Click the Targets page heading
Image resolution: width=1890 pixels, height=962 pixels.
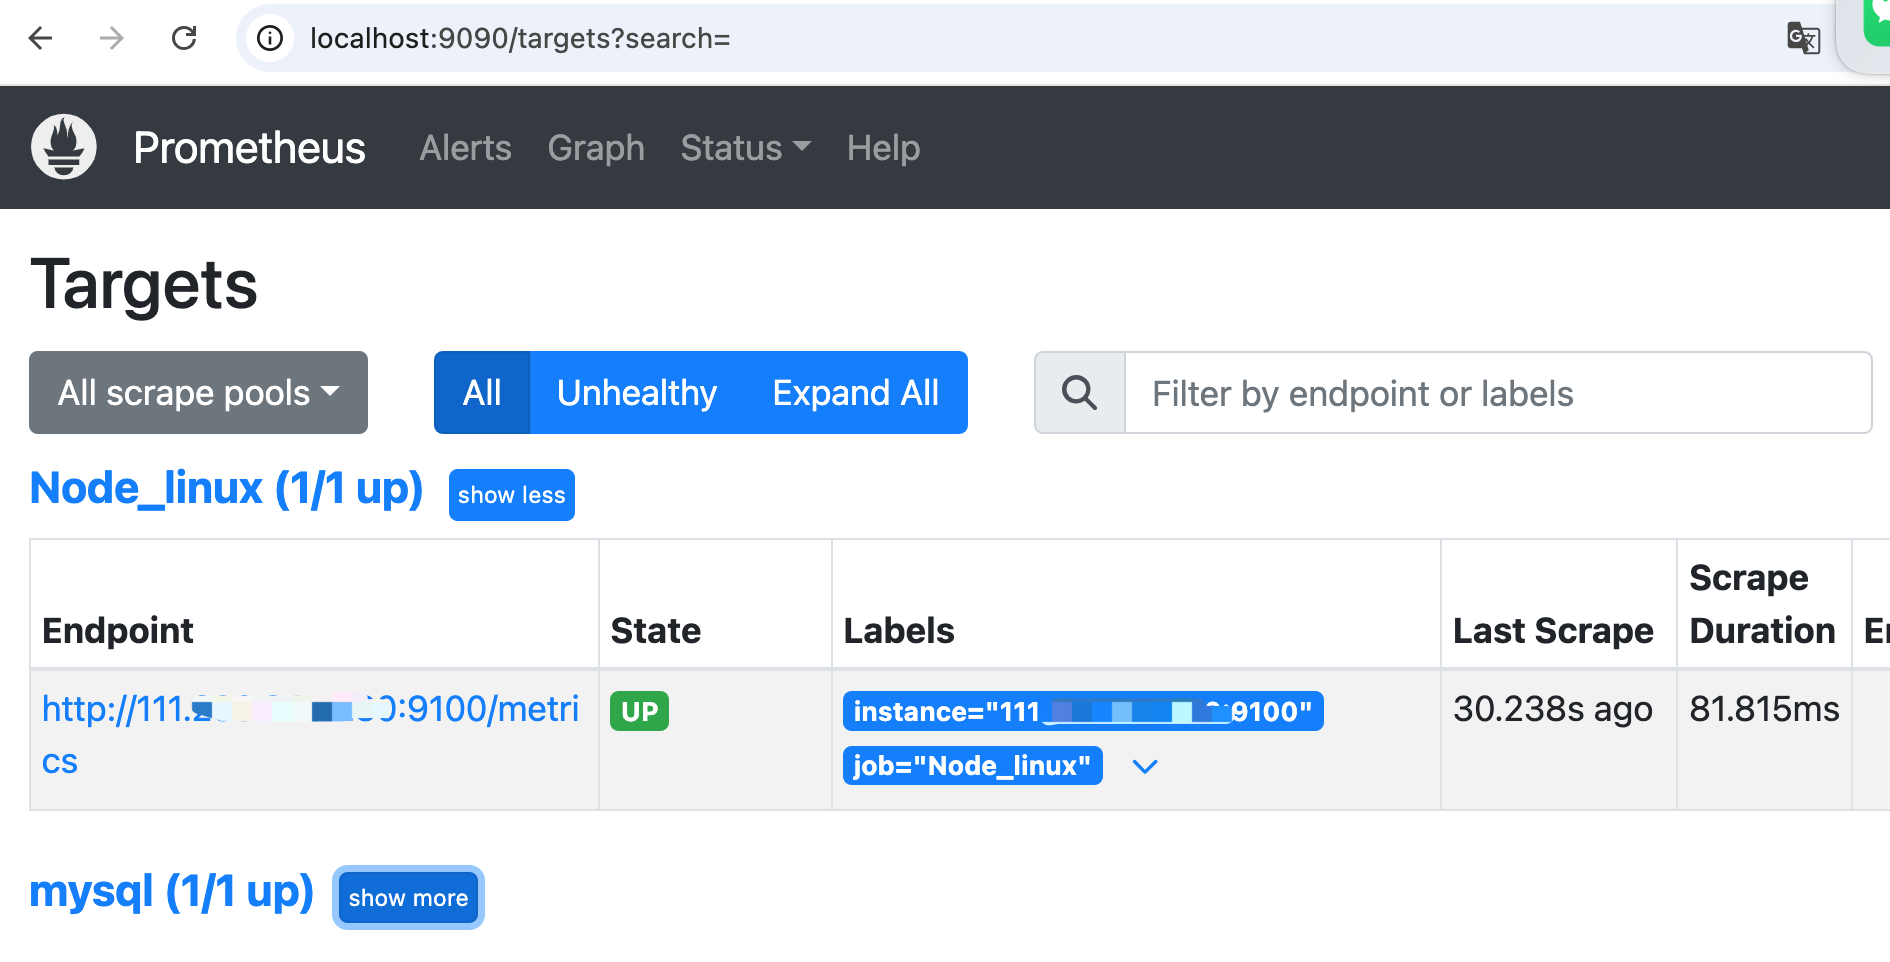pyautogui.click(x=144, y=285)
